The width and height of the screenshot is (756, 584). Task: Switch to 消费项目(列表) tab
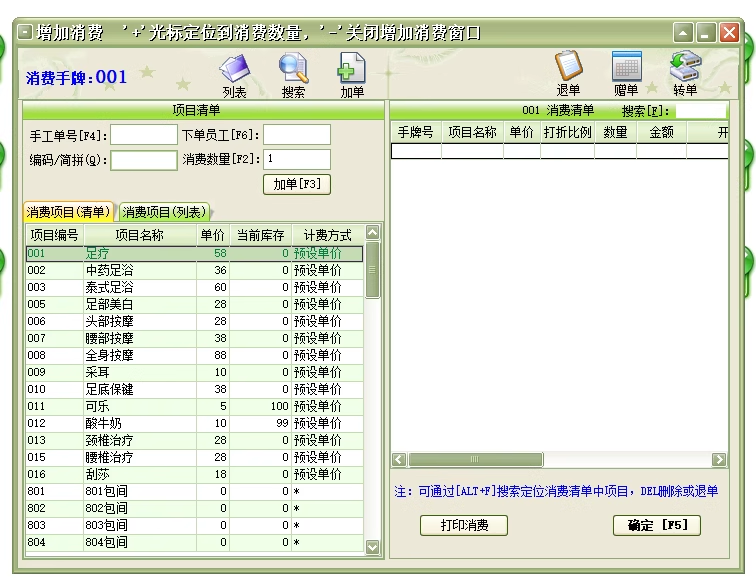click(x=164, y=212)
